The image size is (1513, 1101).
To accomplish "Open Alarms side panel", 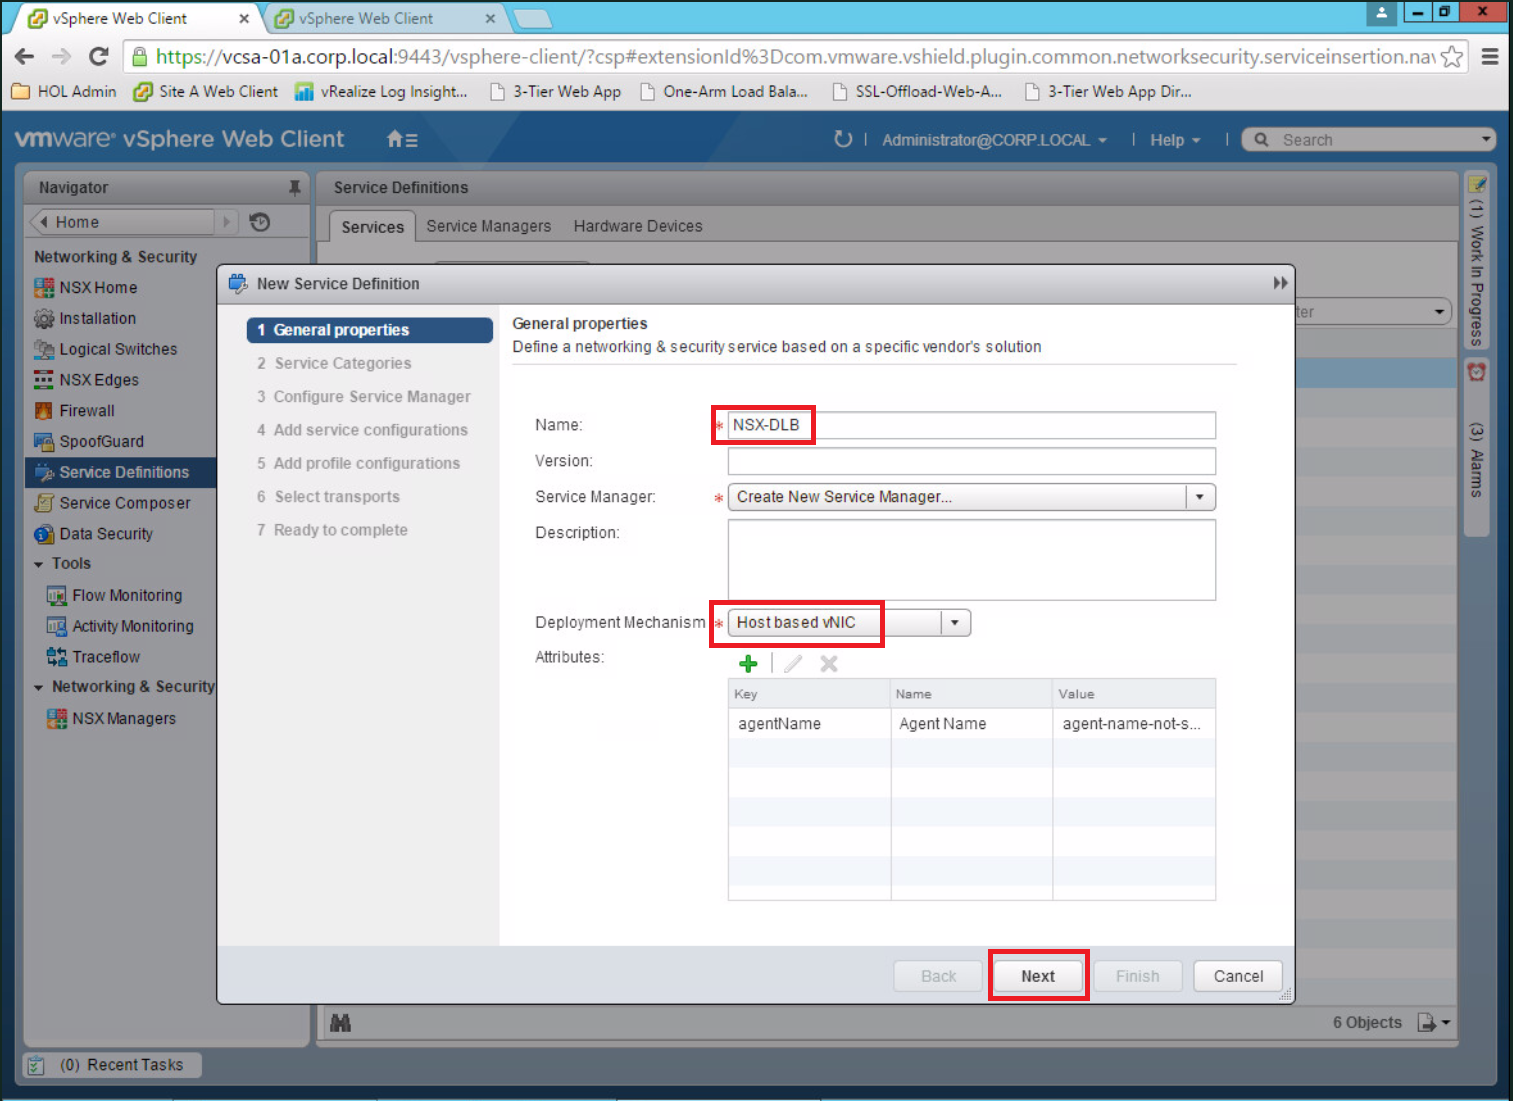I will click(x=1477, y=445).
